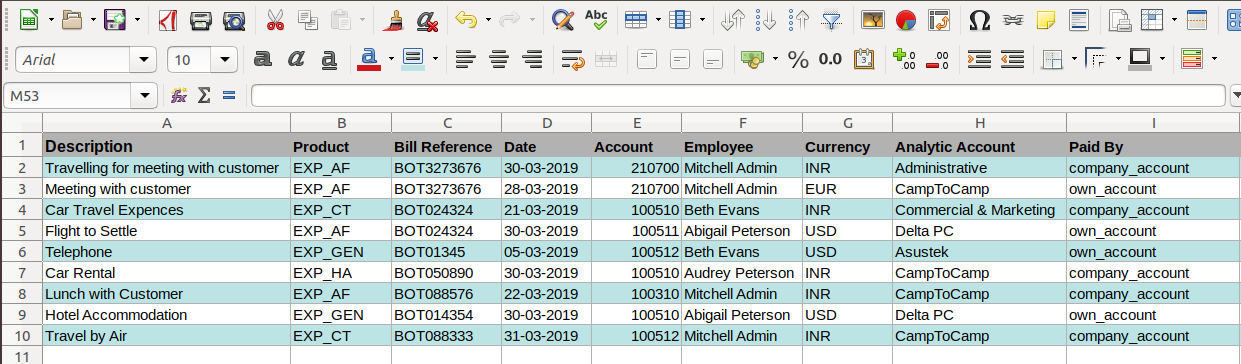Click into the formula input line

(x=738, y=96)
